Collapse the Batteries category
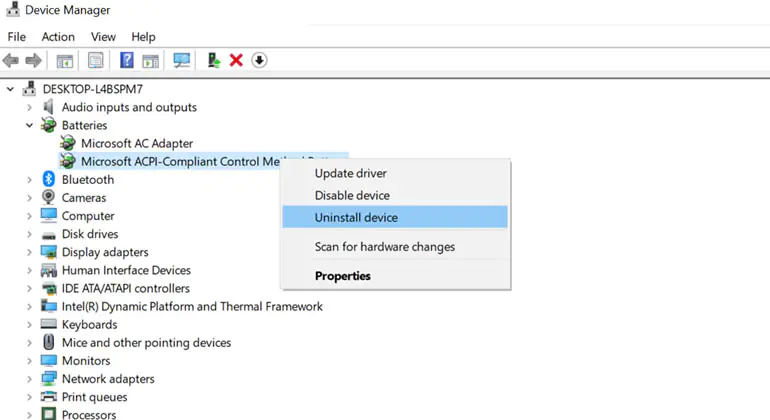This screenshot has height=420, width=770. (x=29, y=125)
